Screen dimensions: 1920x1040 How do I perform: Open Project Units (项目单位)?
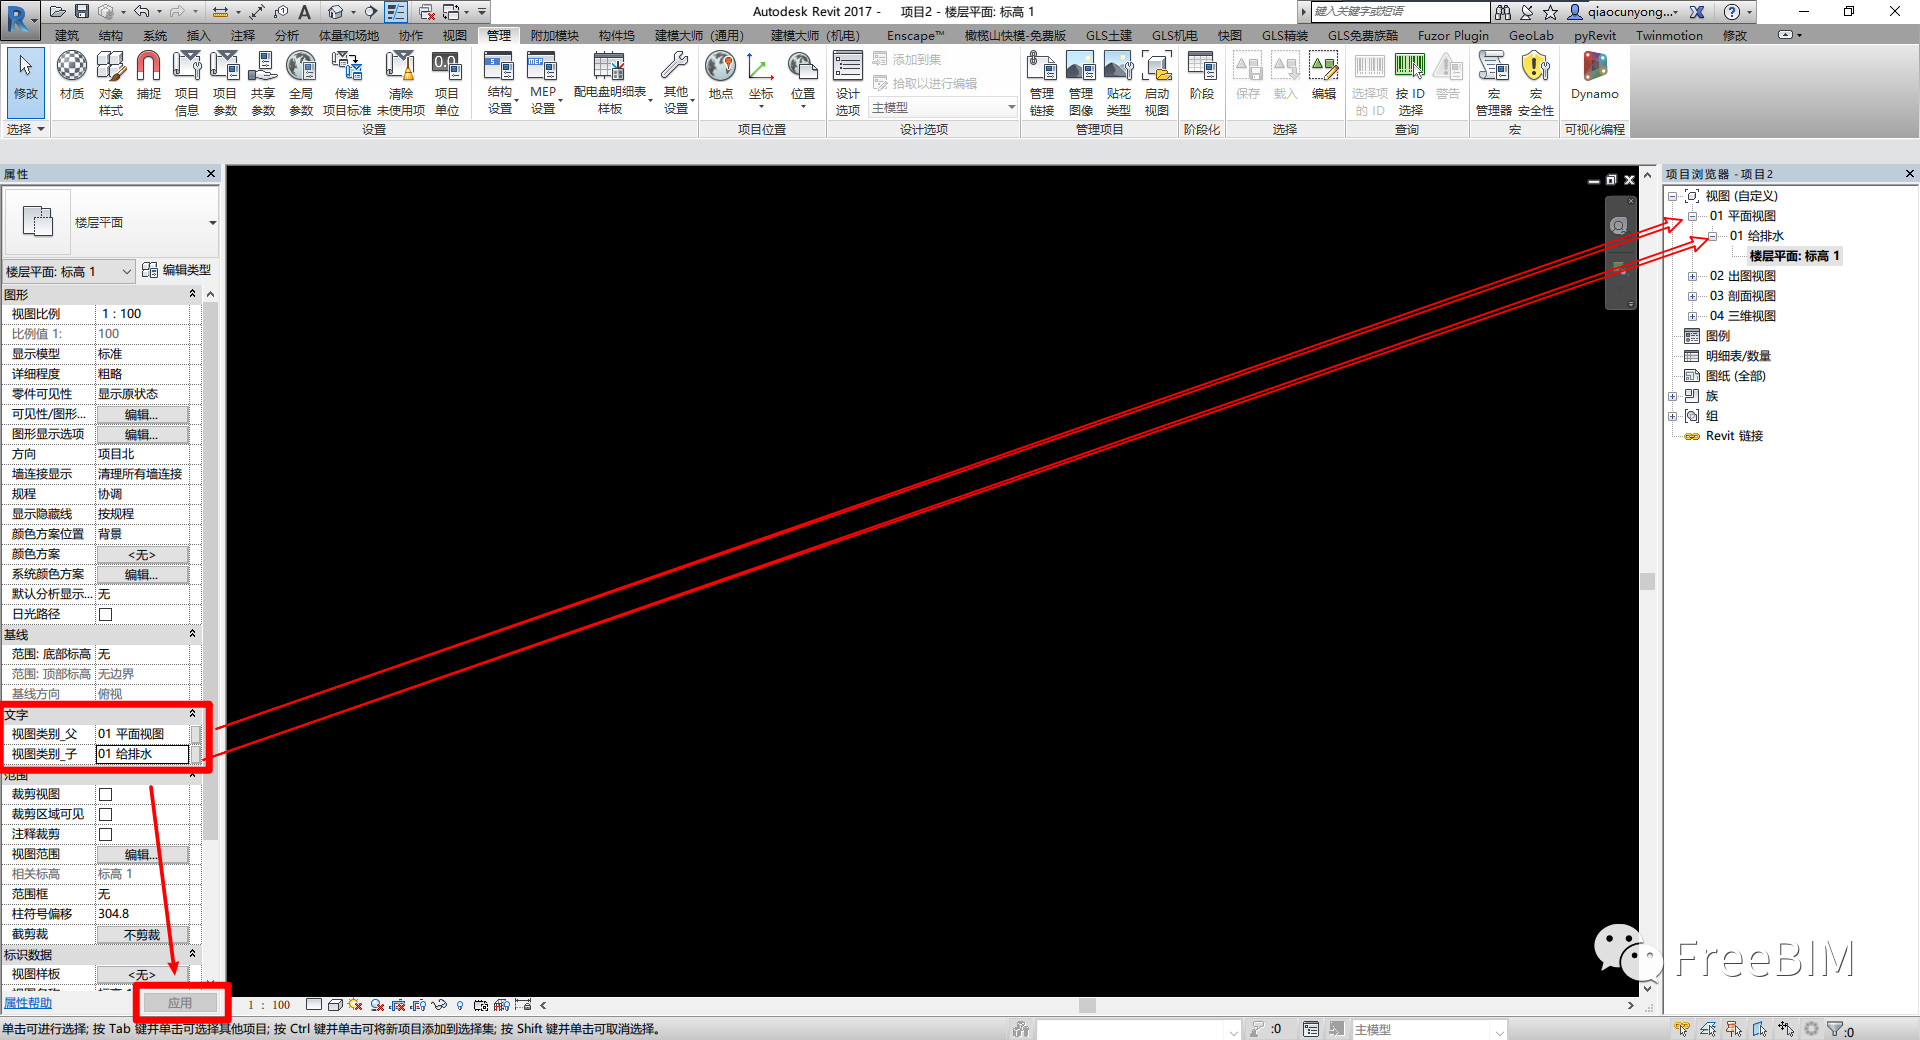pyautogui.click(x=446, y=82)
